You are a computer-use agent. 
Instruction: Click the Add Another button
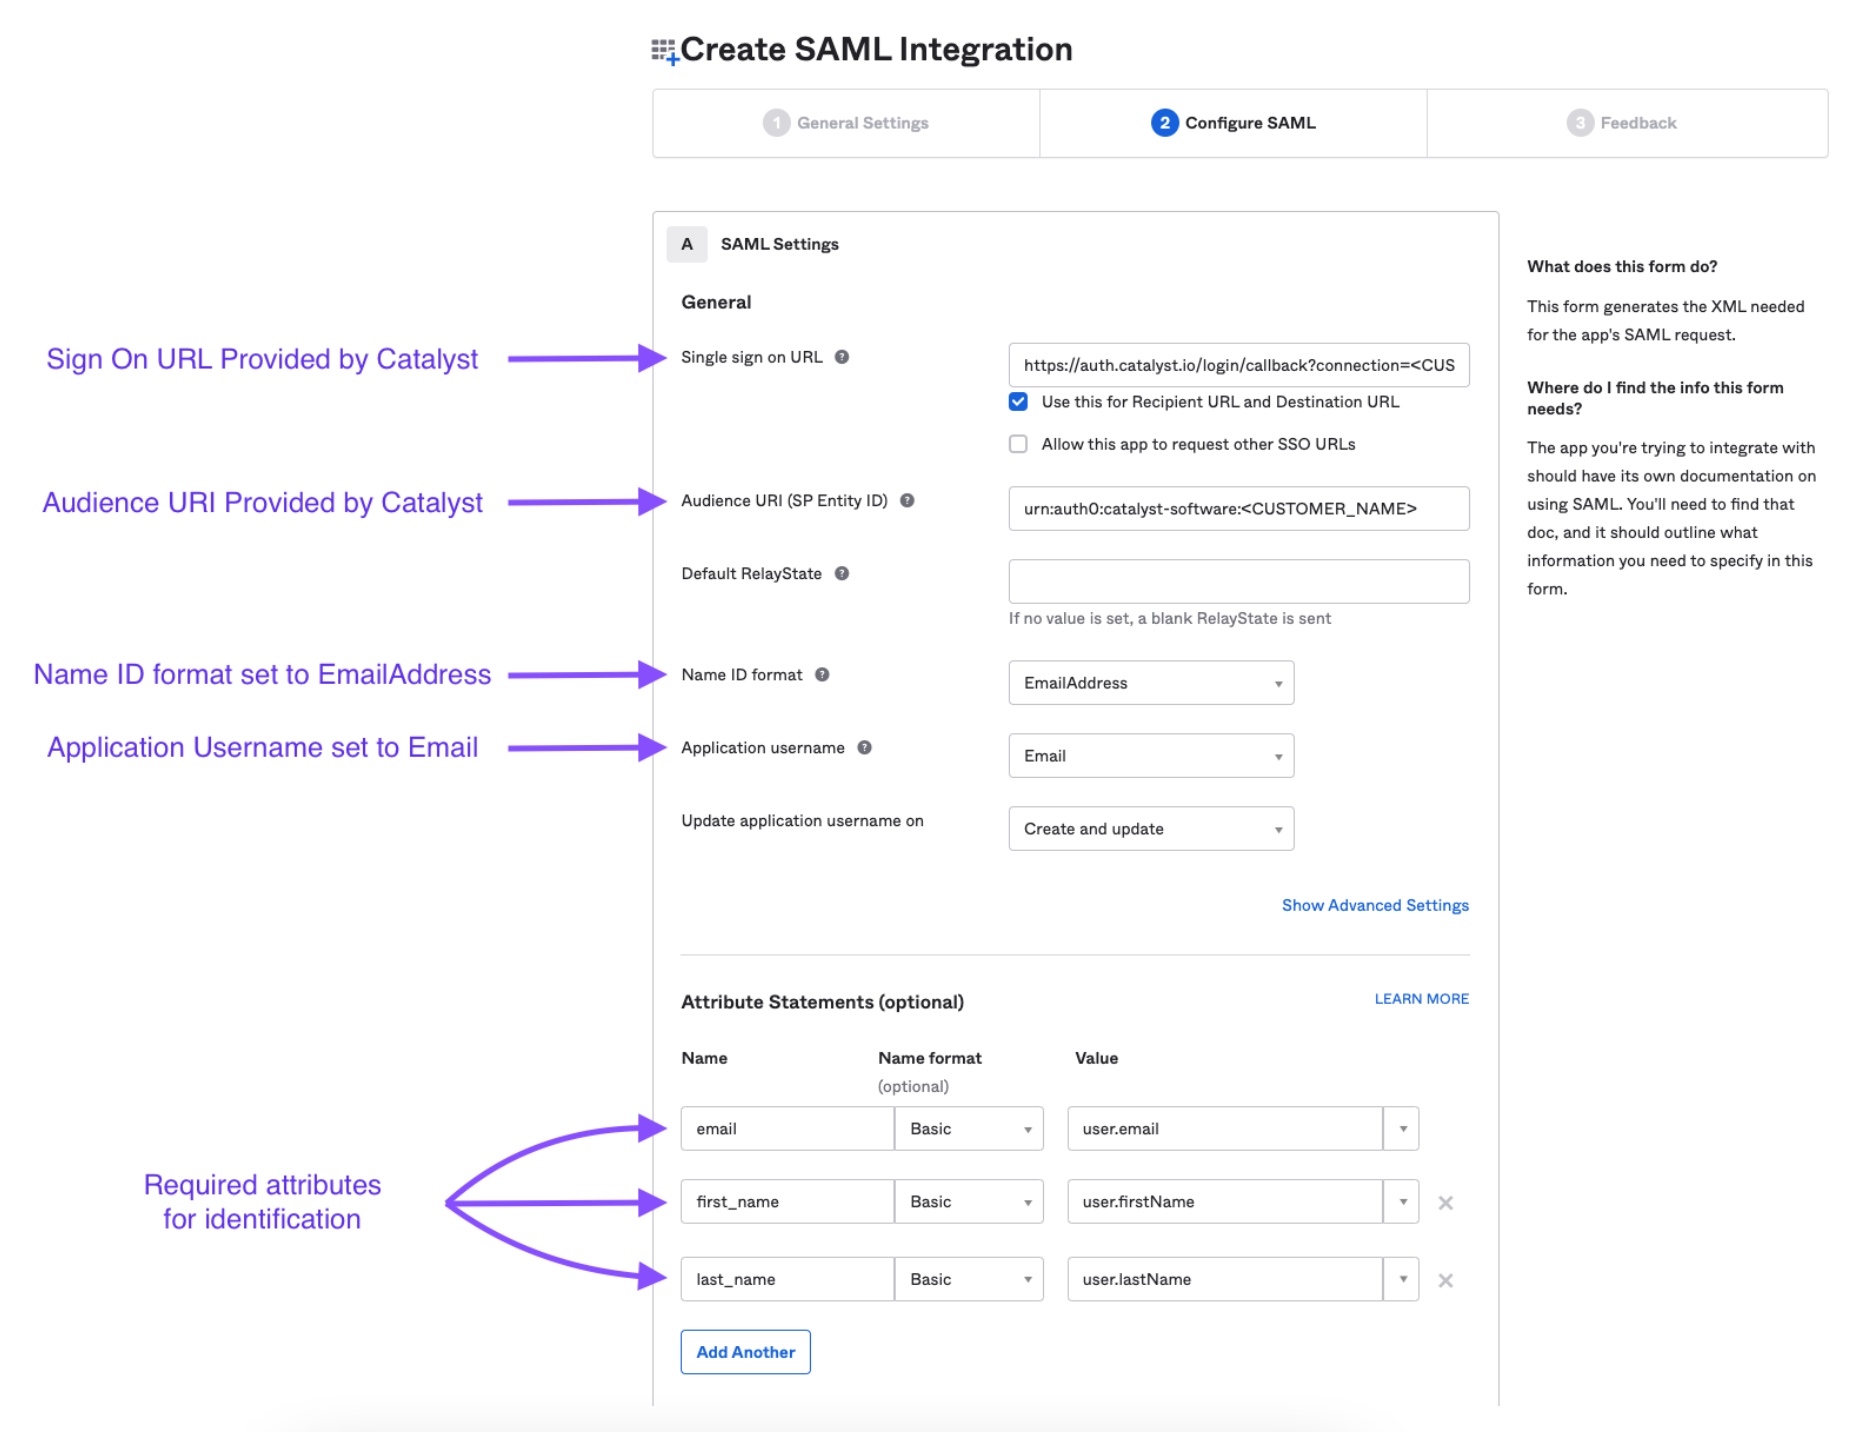point(745,1352)
